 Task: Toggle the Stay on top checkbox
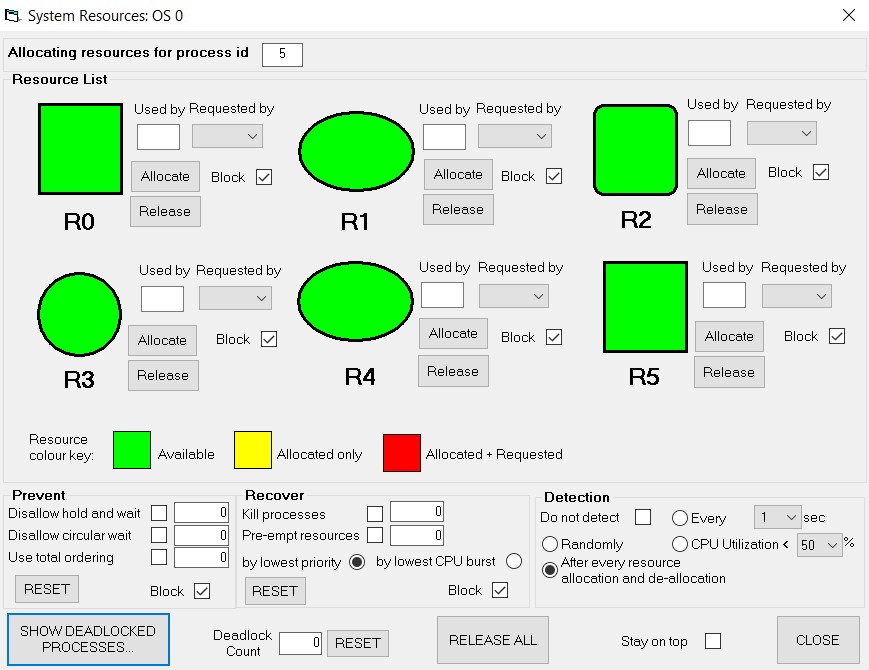713,641
